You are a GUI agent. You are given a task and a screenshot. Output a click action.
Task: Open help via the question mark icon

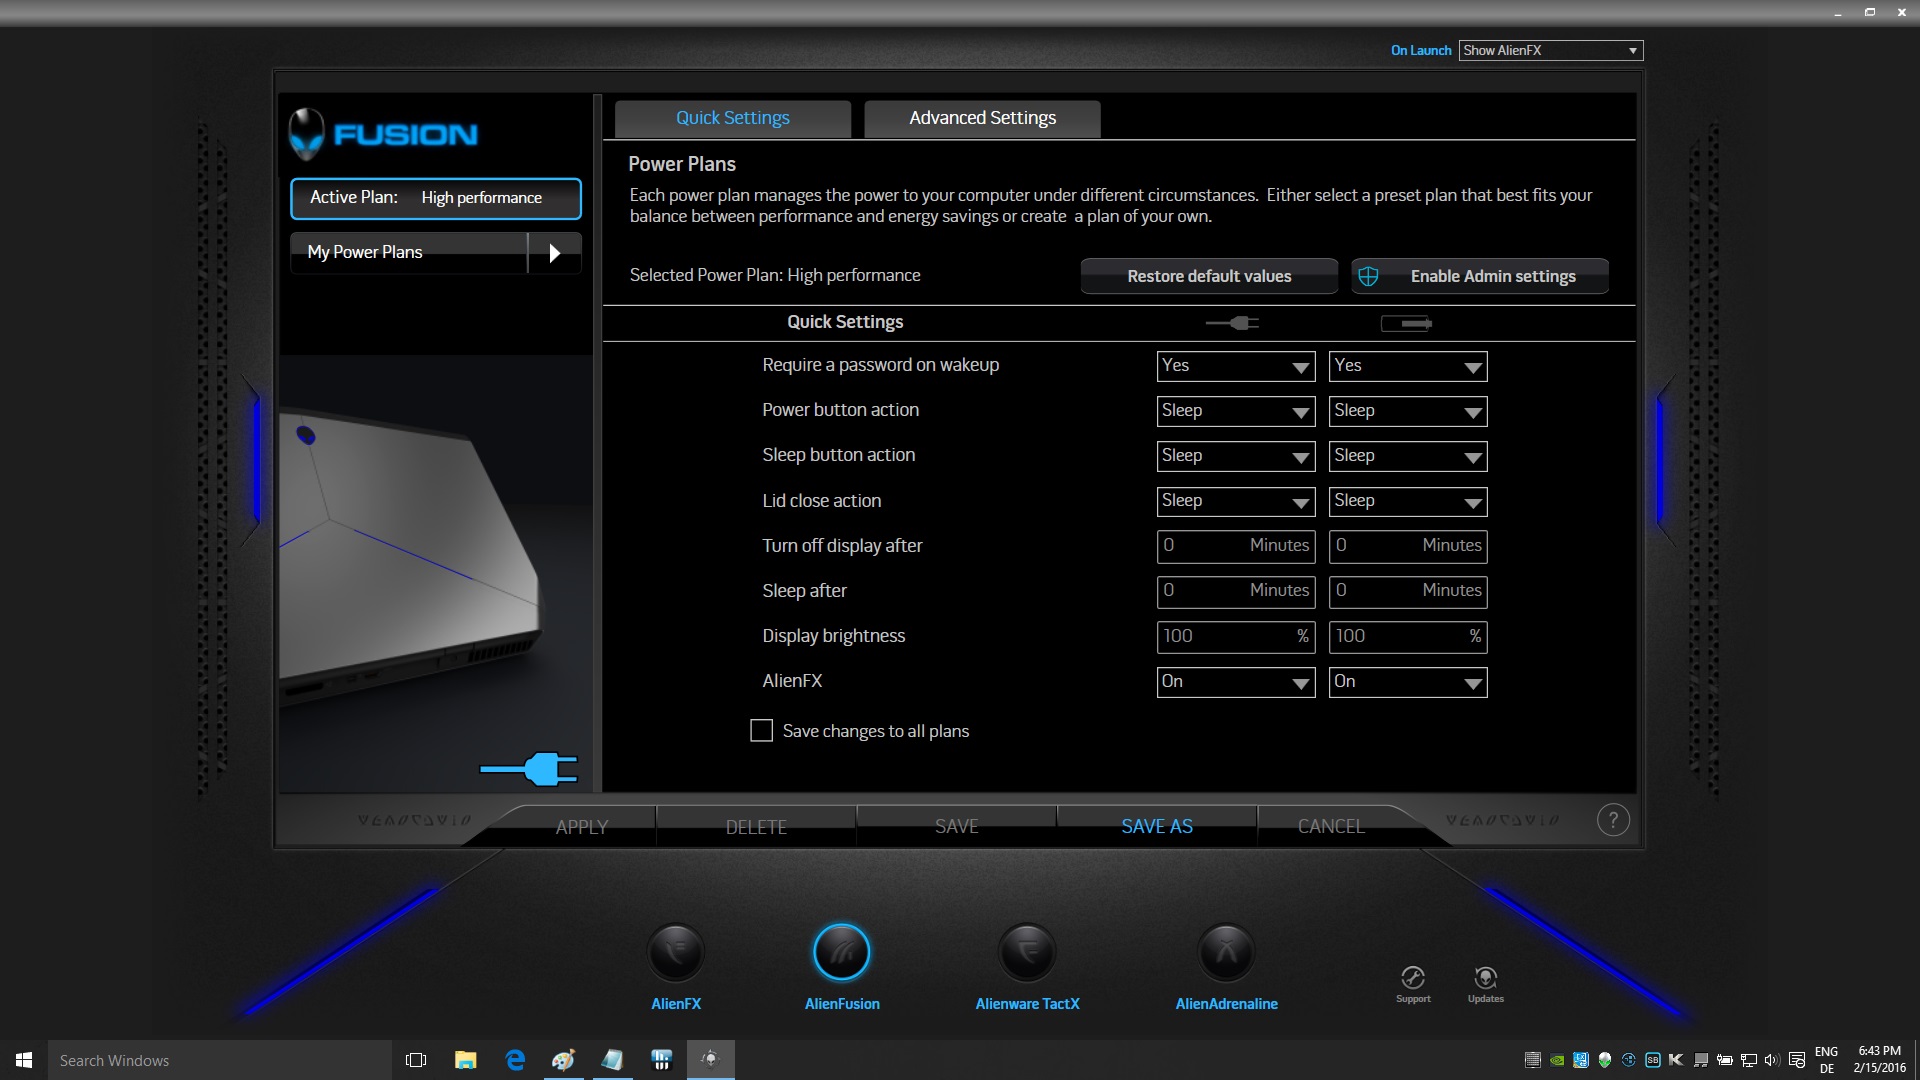[1613, 820]
